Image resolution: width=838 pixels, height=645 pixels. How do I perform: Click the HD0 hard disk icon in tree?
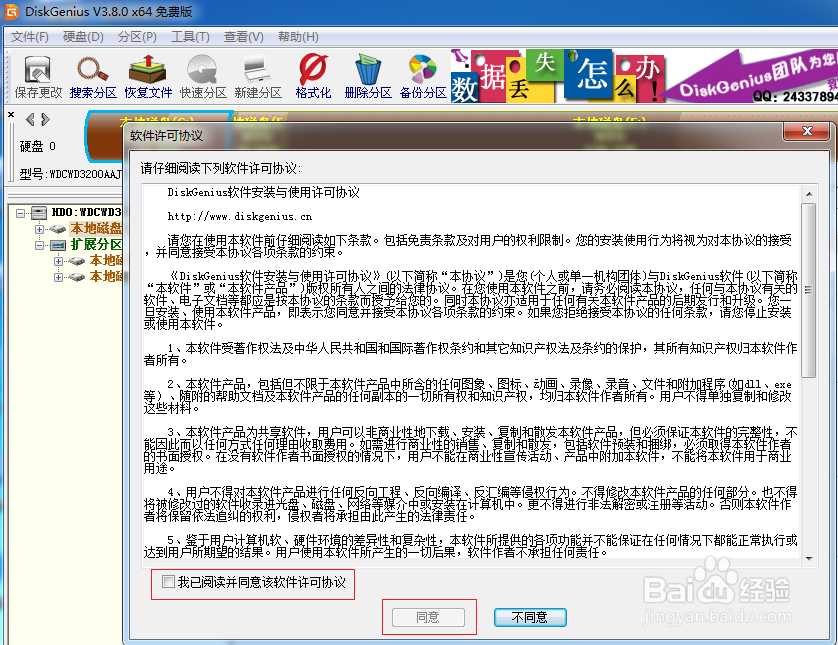(38, 213)
